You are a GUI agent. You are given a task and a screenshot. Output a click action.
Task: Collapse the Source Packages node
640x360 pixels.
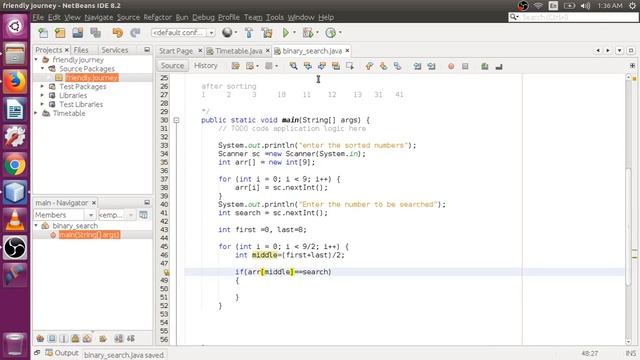click(x=43, y=69)
